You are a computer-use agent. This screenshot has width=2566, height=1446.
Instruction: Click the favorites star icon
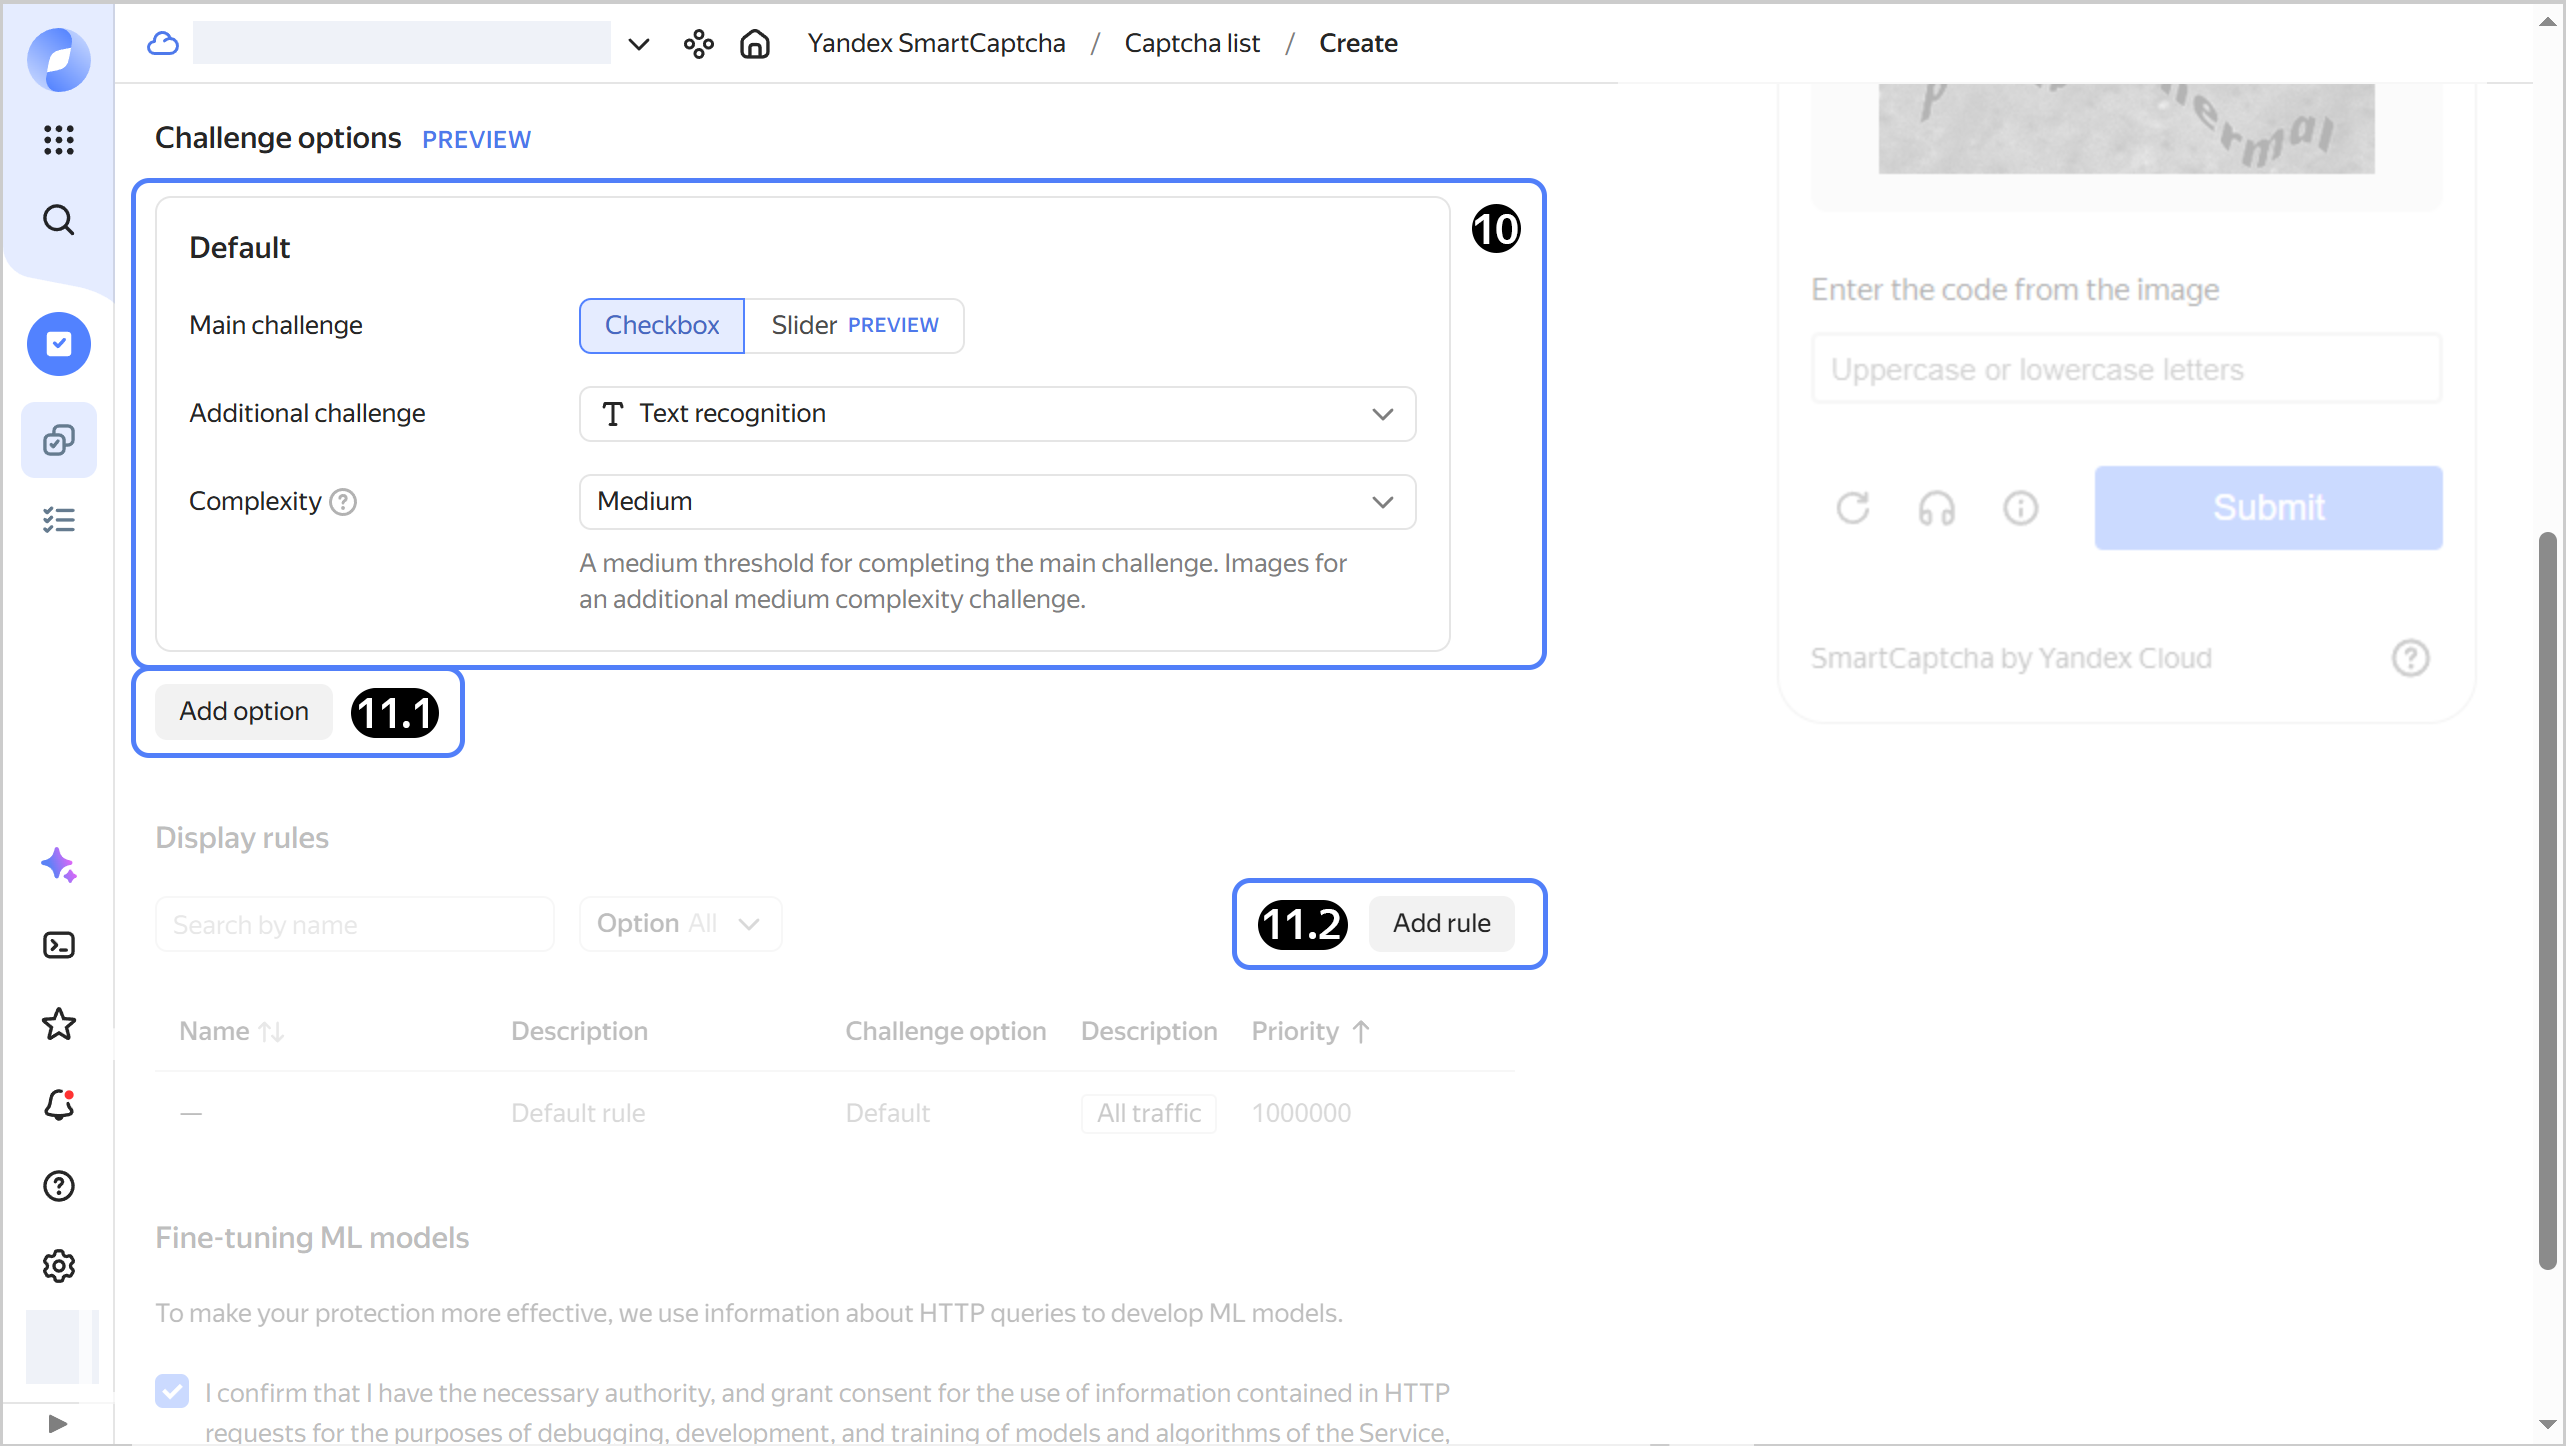point(59,1025)
